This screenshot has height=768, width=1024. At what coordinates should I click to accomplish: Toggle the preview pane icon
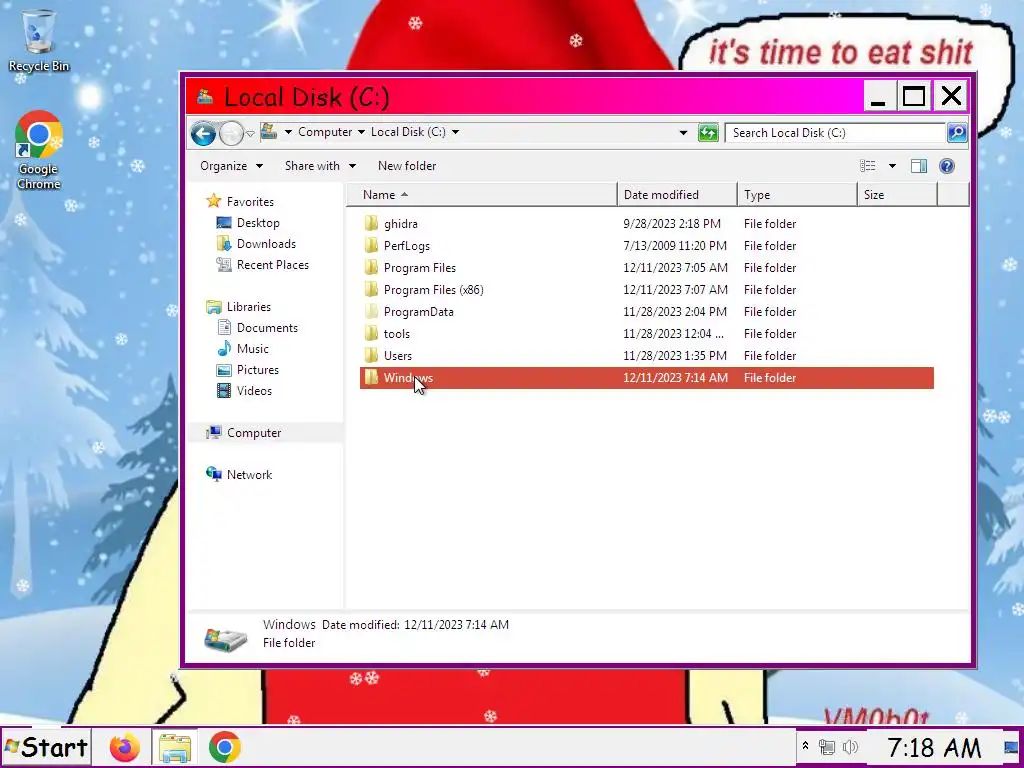point(919,166)
